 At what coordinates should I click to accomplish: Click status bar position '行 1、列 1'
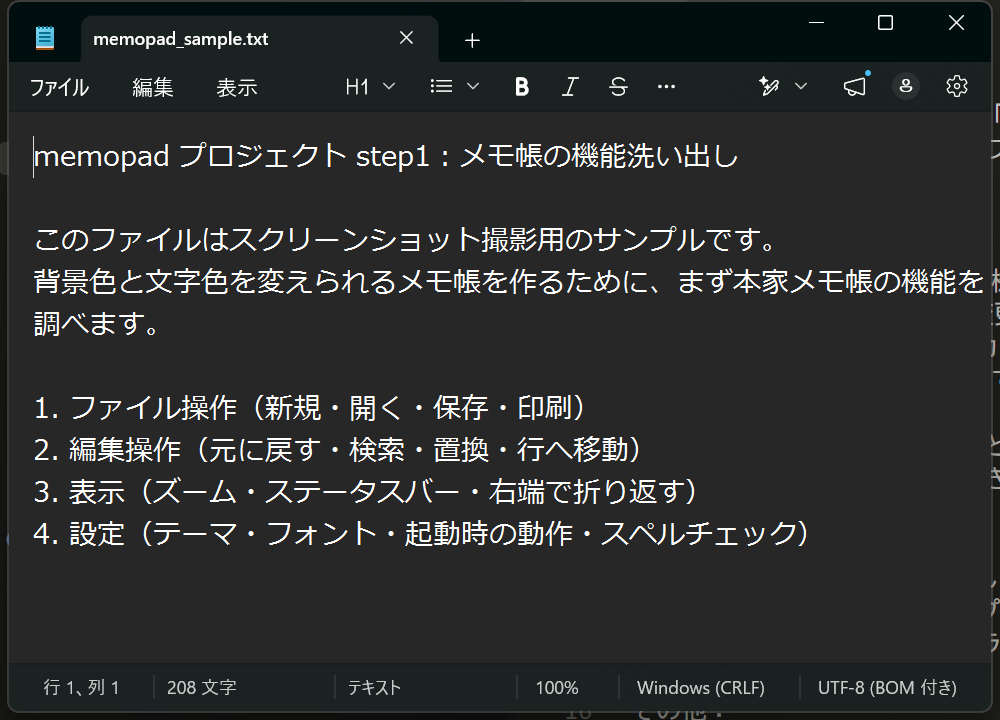tap(81, 687)
